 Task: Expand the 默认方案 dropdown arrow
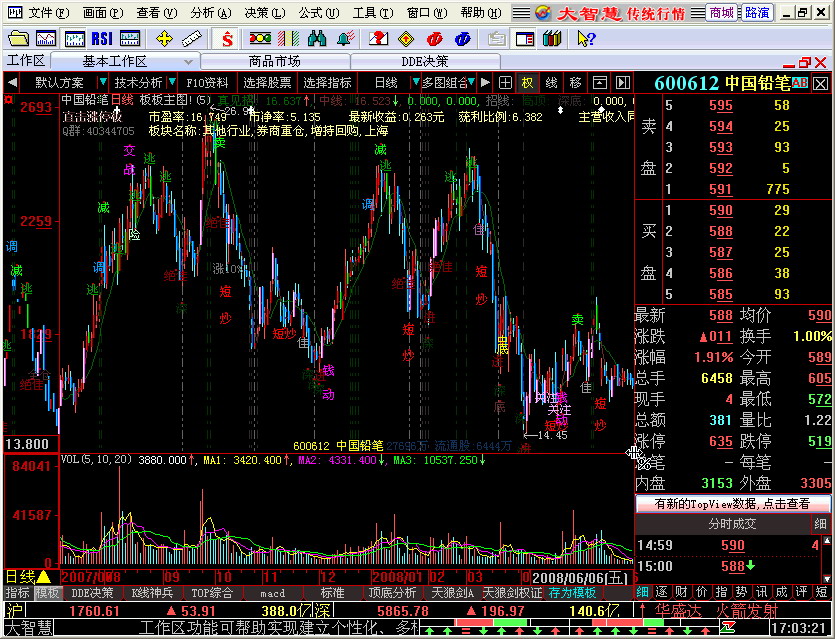(x=102, y=83)
